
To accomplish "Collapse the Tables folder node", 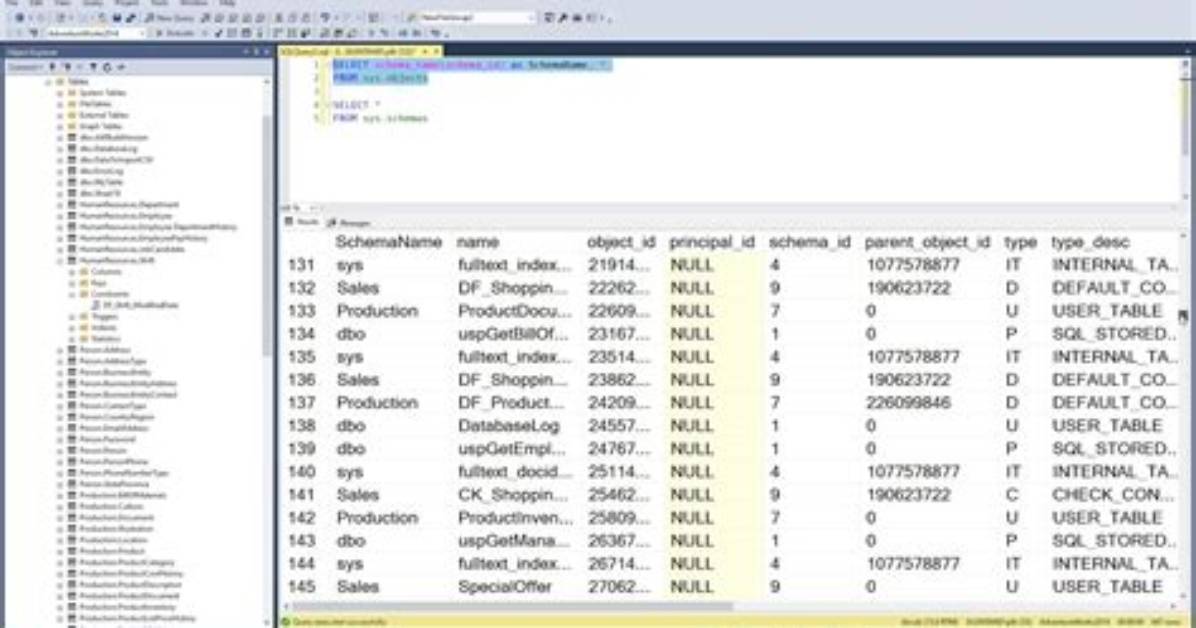I will [x=48, y=82].
